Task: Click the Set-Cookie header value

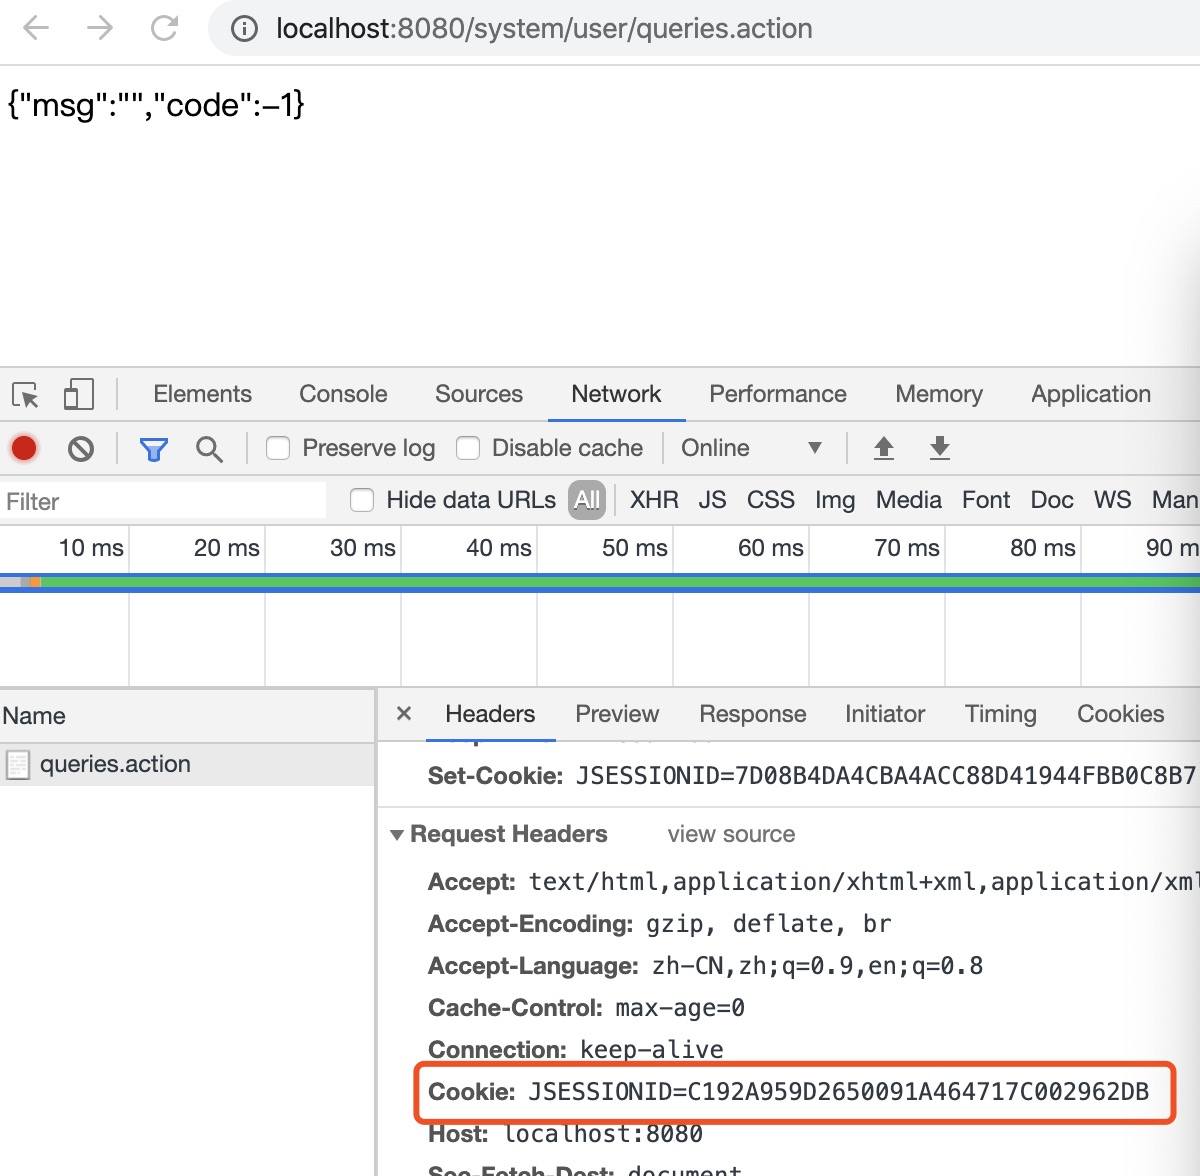Action: [x=886, y=776]
